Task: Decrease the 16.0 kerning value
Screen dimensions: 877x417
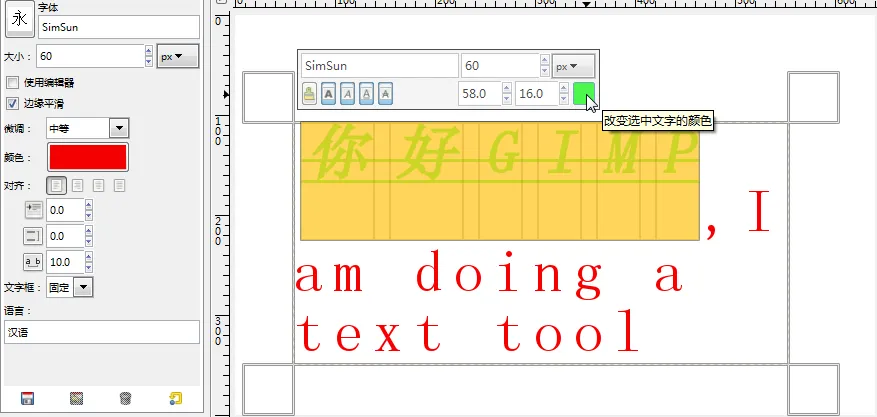Action: coord(564,99)
